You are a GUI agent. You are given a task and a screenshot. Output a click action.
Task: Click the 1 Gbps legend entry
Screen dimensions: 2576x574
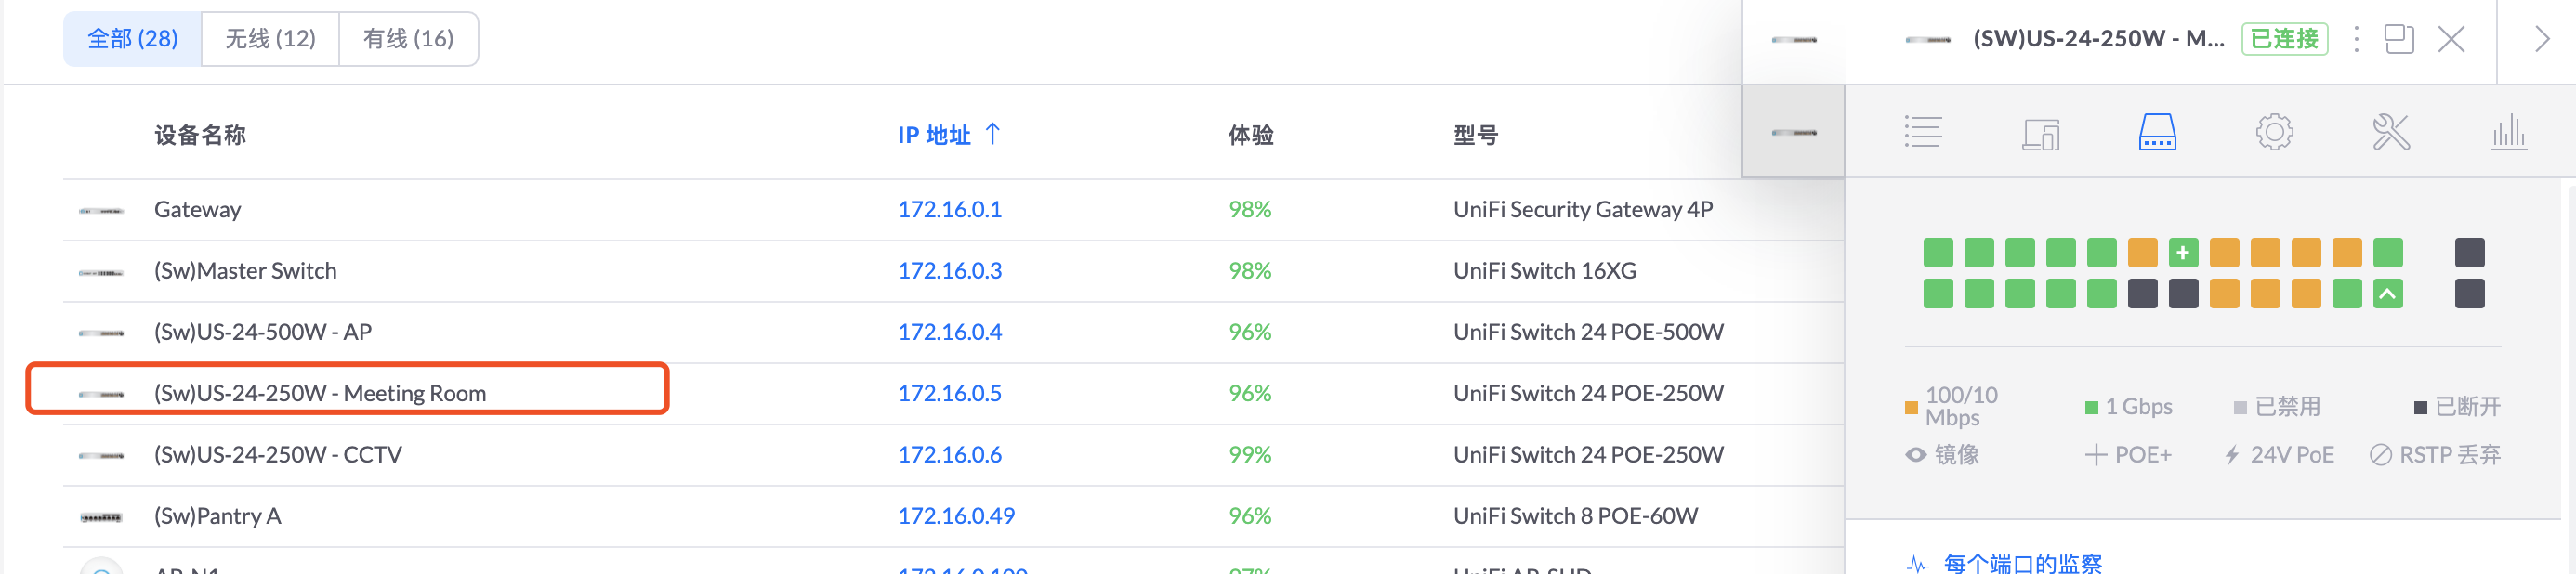coord(2128,407)
